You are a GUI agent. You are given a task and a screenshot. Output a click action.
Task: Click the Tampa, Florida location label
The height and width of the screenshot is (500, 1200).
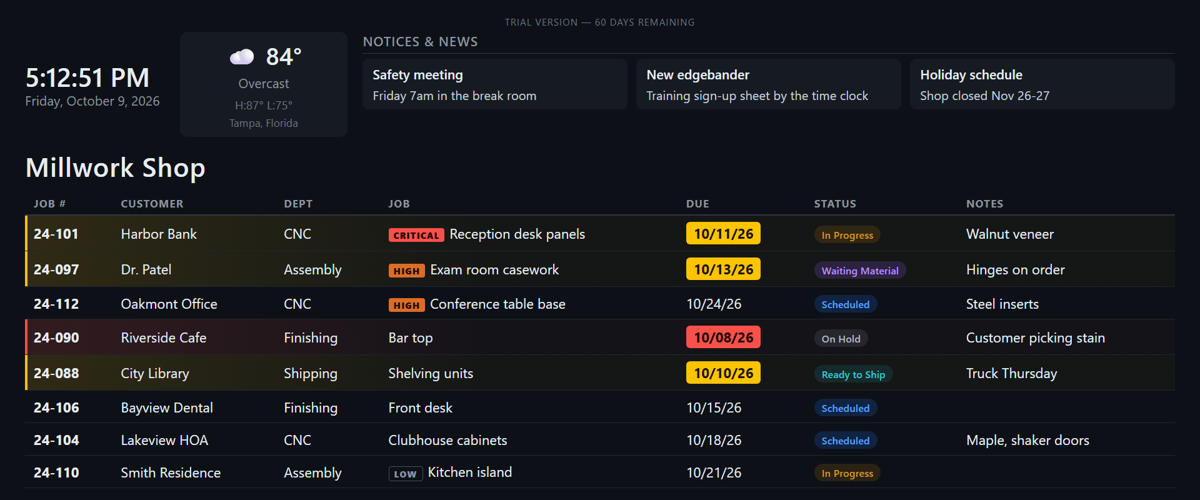click(x=264, y=123)
